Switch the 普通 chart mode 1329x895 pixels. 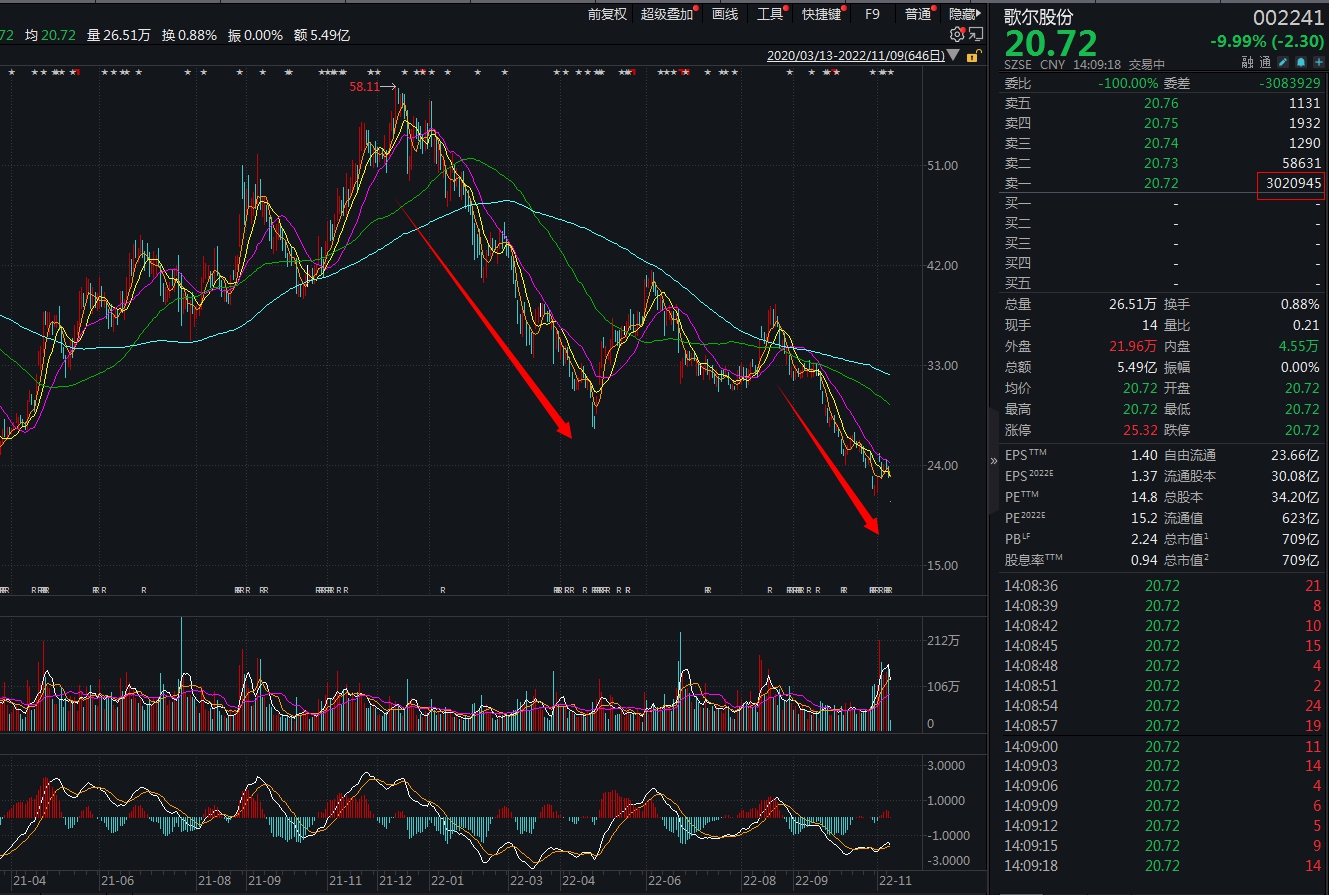tap(918, 14)
